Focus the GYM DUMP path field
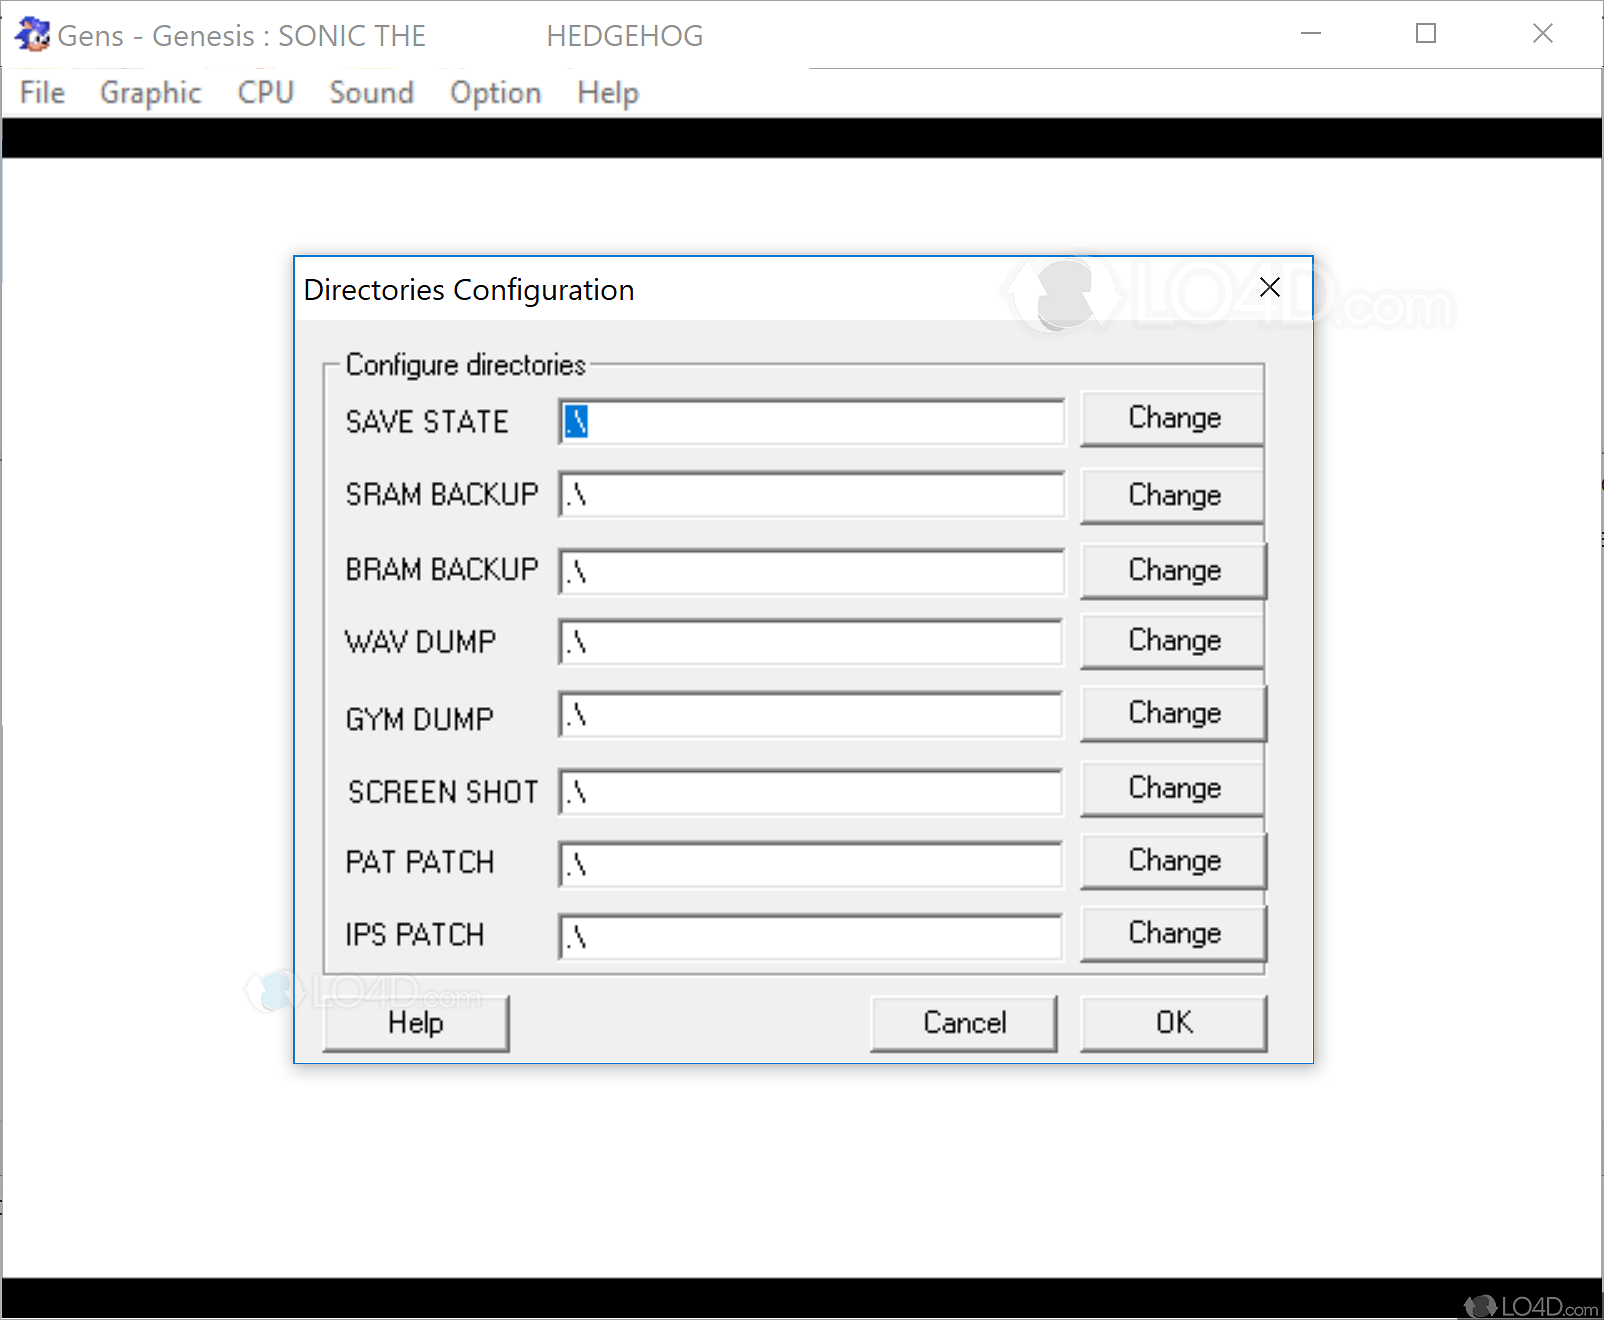Screen dimensions: 1604x1320 tap(811, 716)
